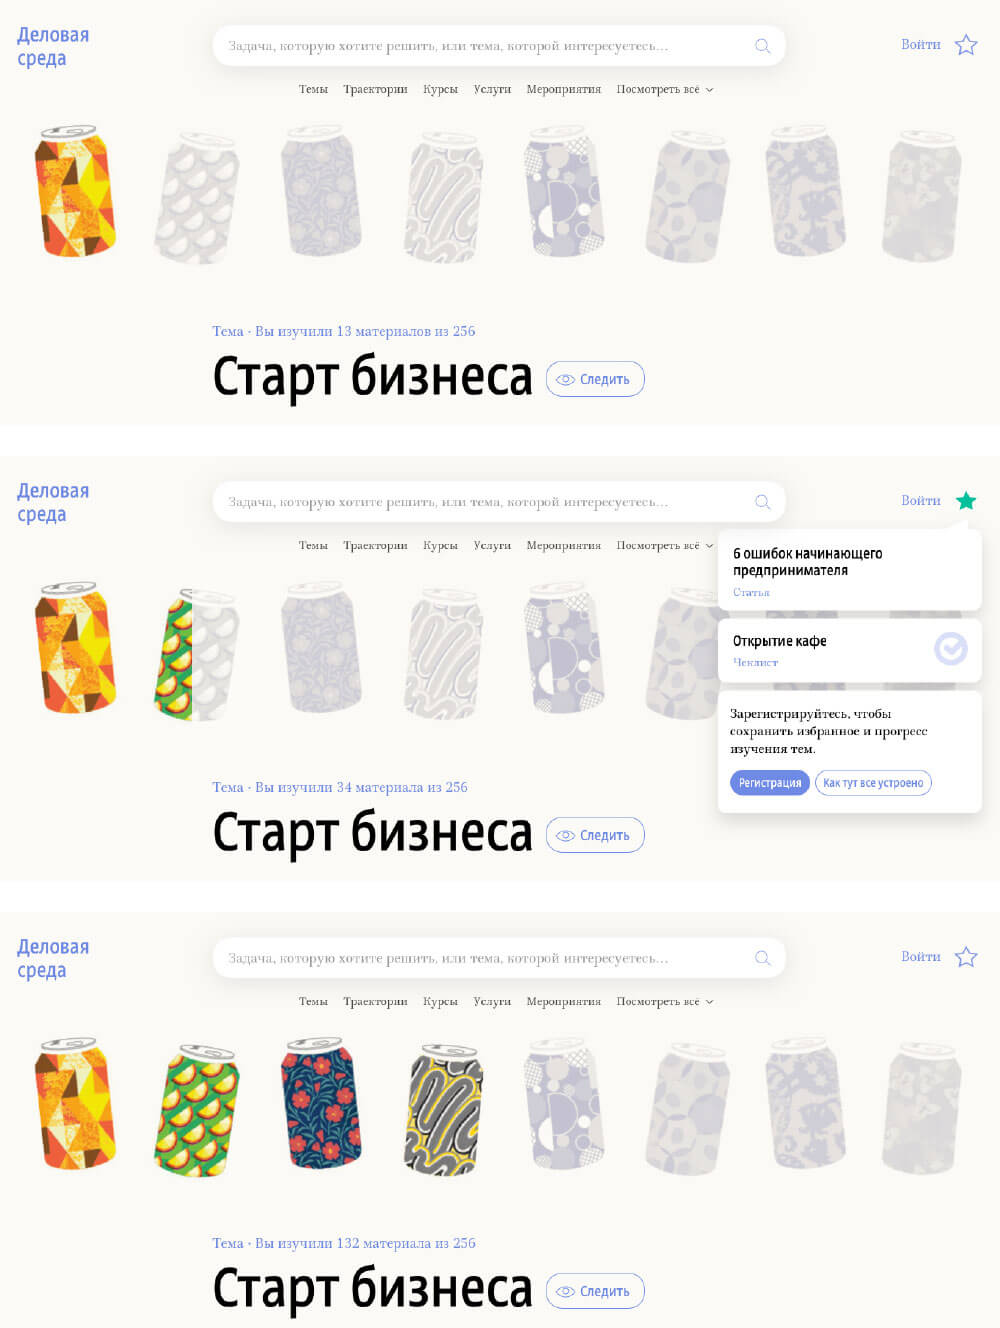This screenshot has height=1328, width=1000.
Task: Toggle Следить eye button in bottom section
Action: (595, 1291)
